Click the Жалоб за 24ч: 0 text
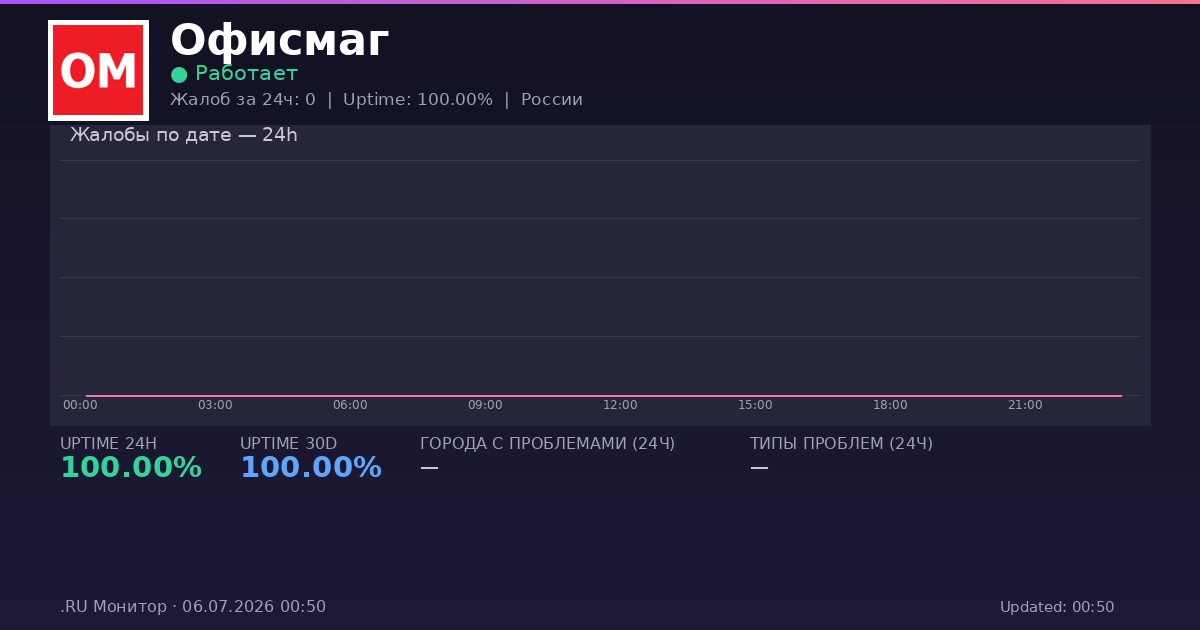Screen dimensions: 1200x630 [243, 100]
